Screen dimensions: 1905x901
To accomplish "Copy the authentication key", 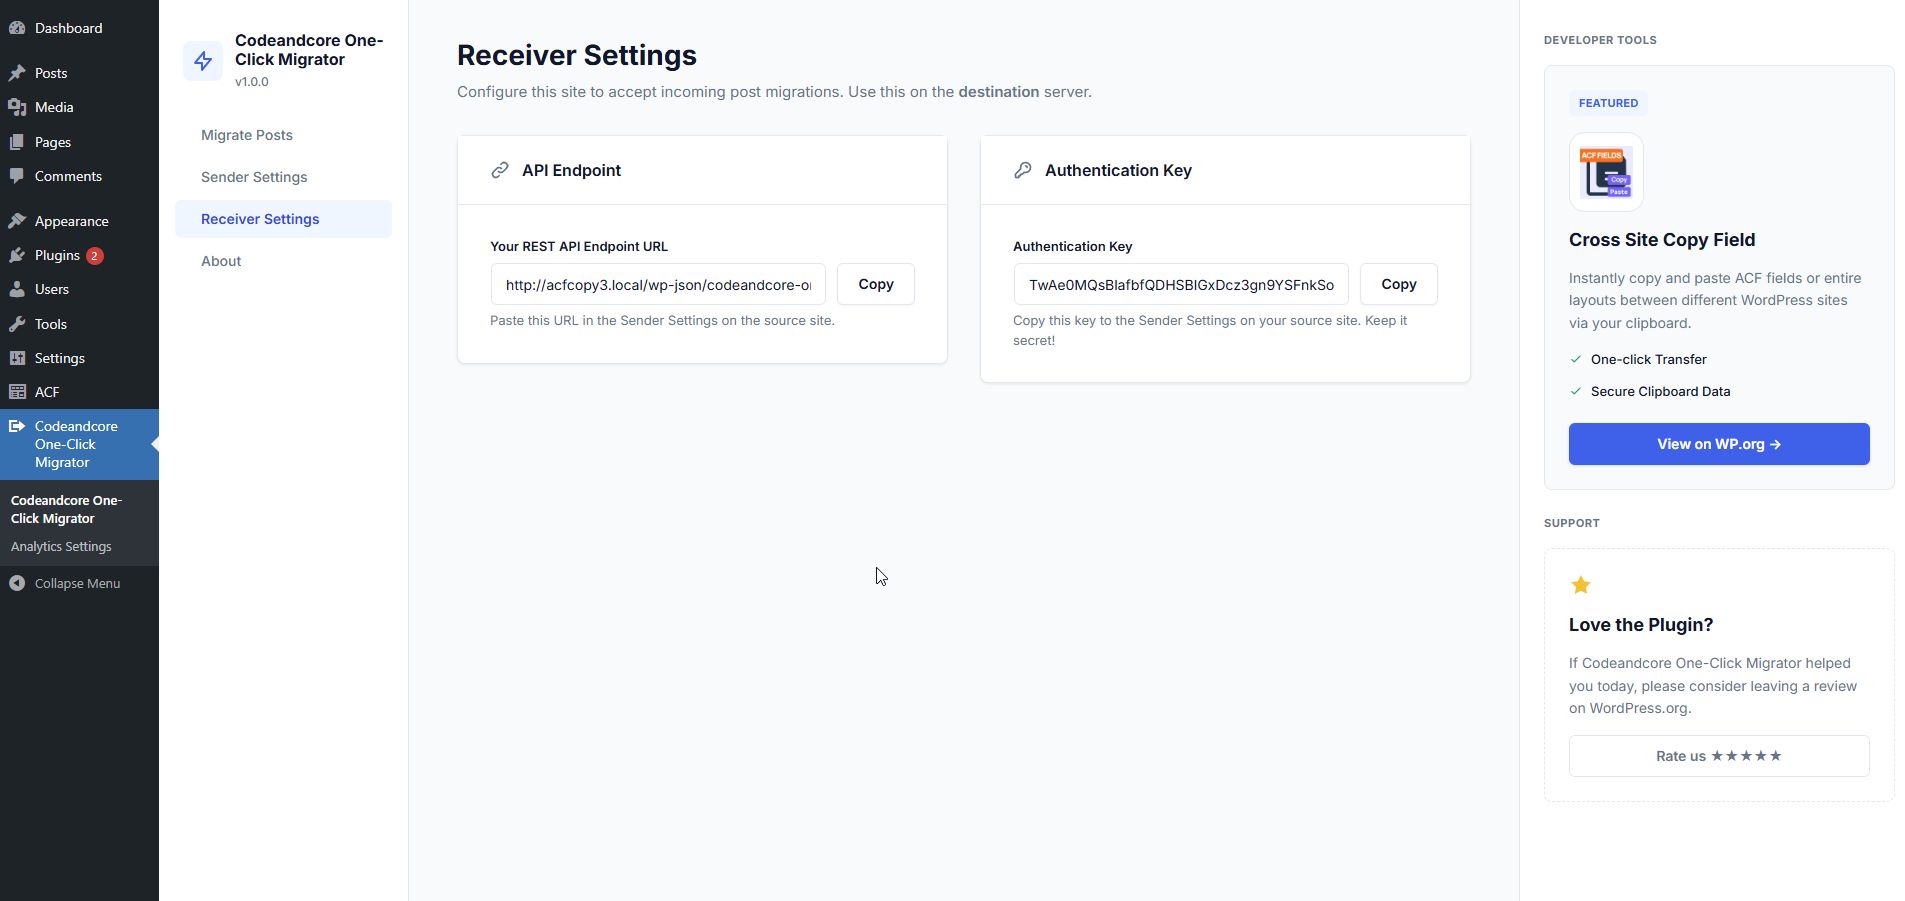I will [x=1399, y=284].
